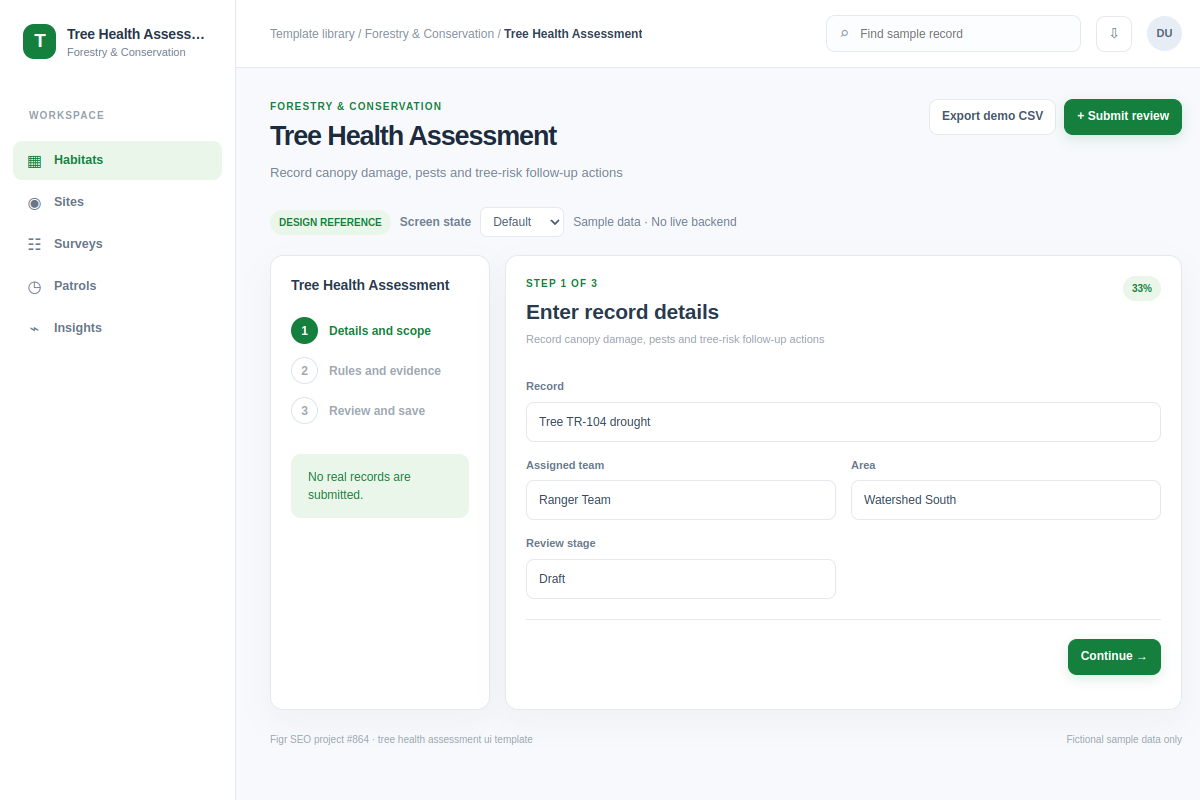This screenshot has width=1200, height=800.
Task: Open Forestry & Conservation breadcrumb link
Action: coord(429,34)
